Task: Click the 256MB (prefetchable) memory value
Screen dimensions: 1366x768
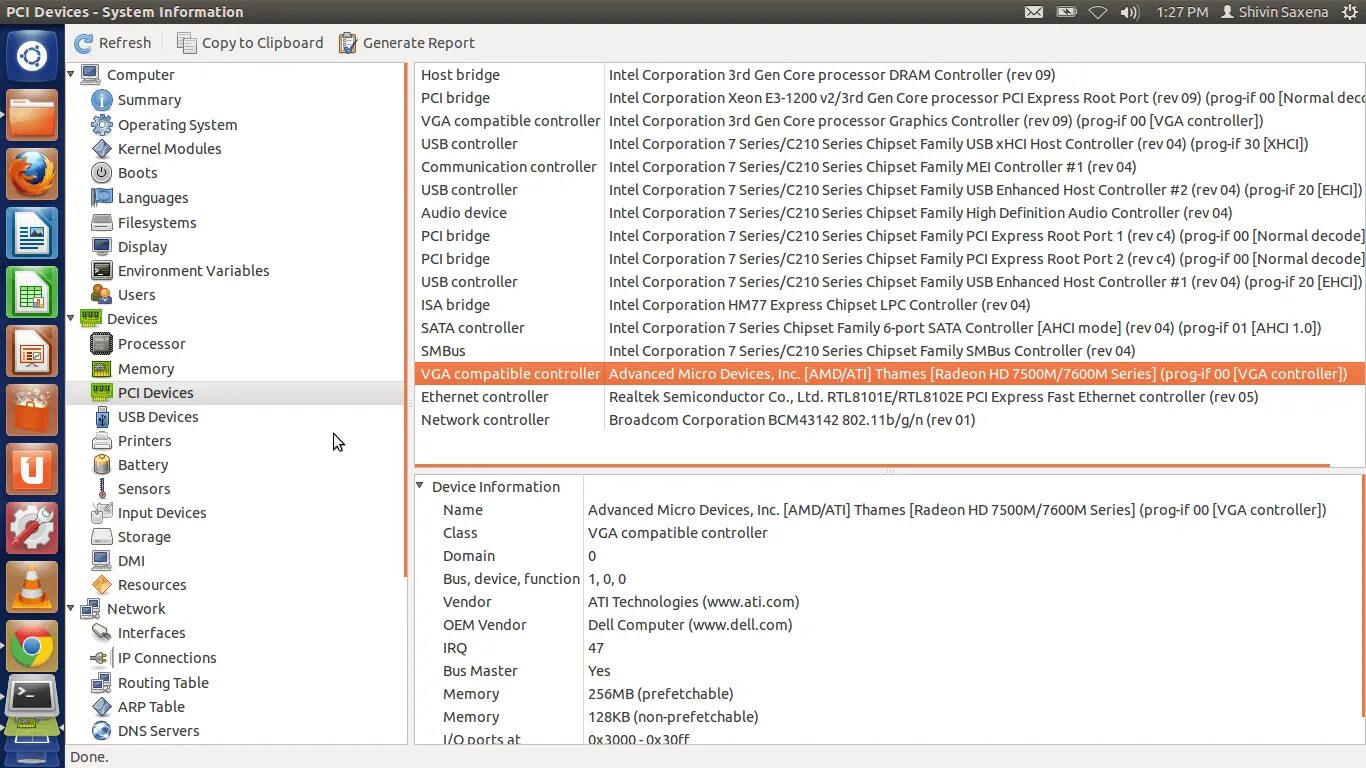Action: [660, 694]
